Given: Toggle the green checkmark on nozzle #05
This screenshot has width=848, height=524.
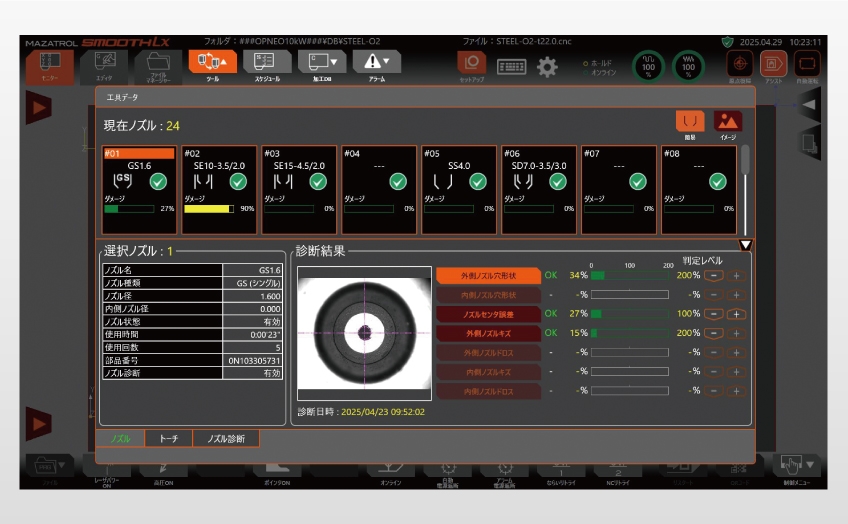Looking at the screenshot, I should point(478,181).
